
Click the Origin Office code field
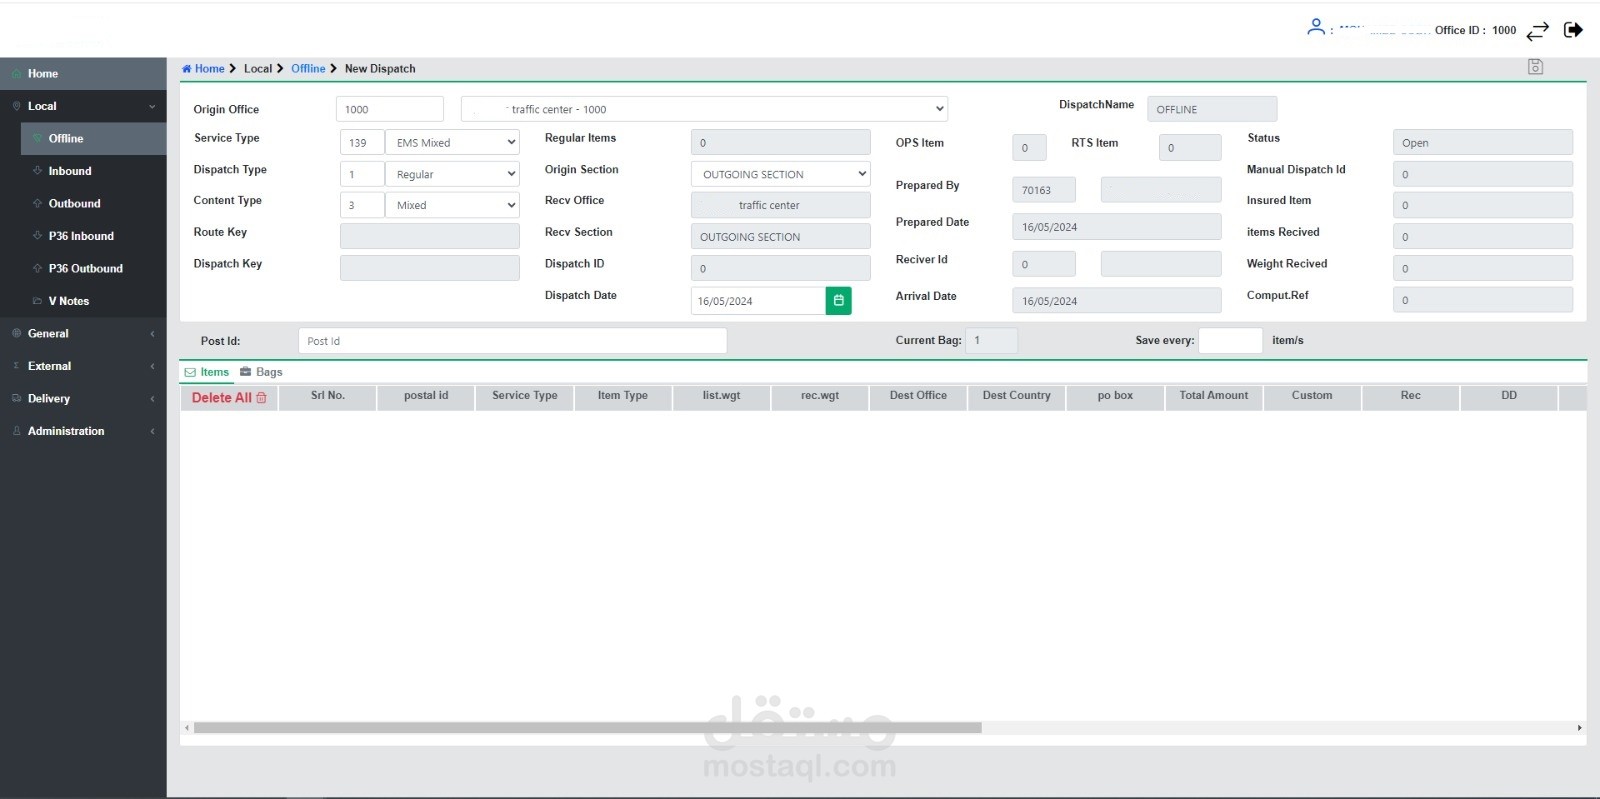(390, 109)
